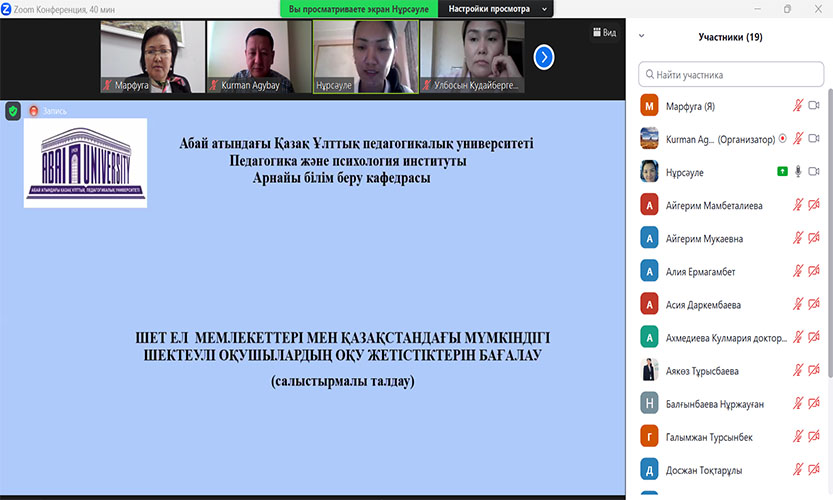Click the red recording indicator icon
Image resolution: width=833 pixels, height=500 pixels.
34,111
